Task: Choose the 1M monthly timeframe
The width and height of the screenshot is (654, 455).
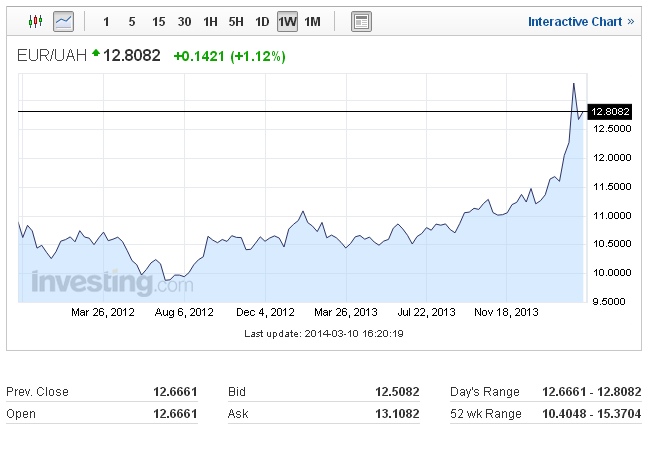Action: pos(312,22)
